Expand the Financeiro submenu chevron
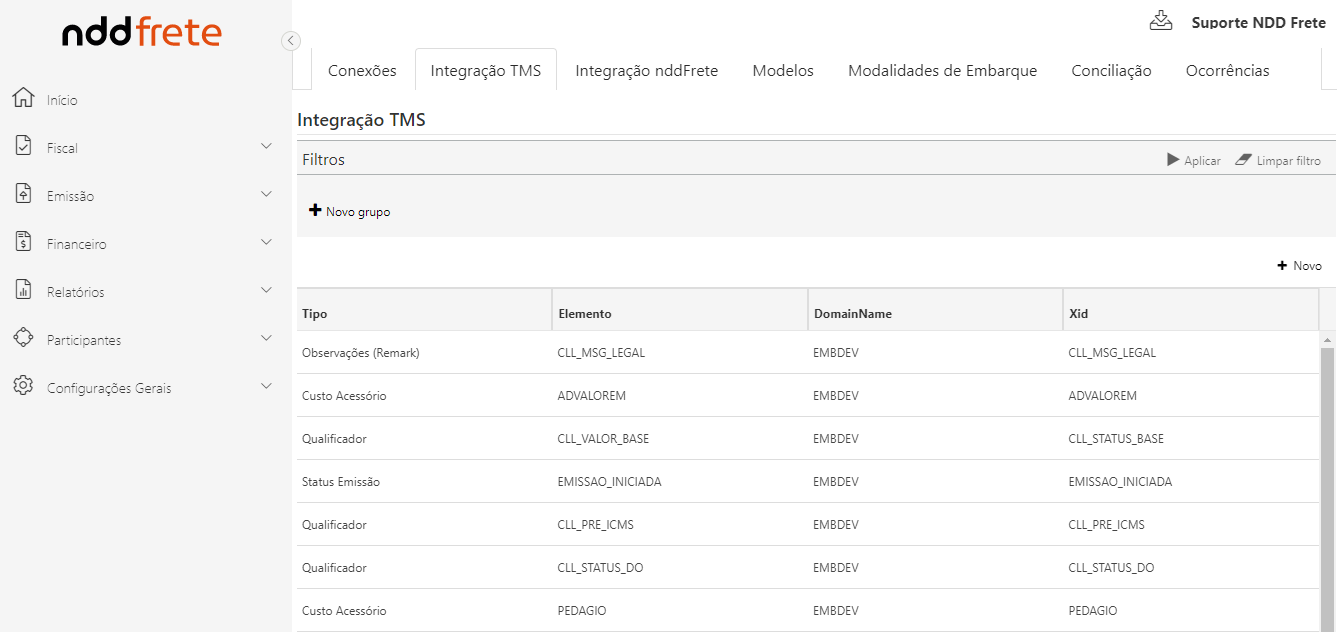The image size is (1337, 632). click(266, 243)
